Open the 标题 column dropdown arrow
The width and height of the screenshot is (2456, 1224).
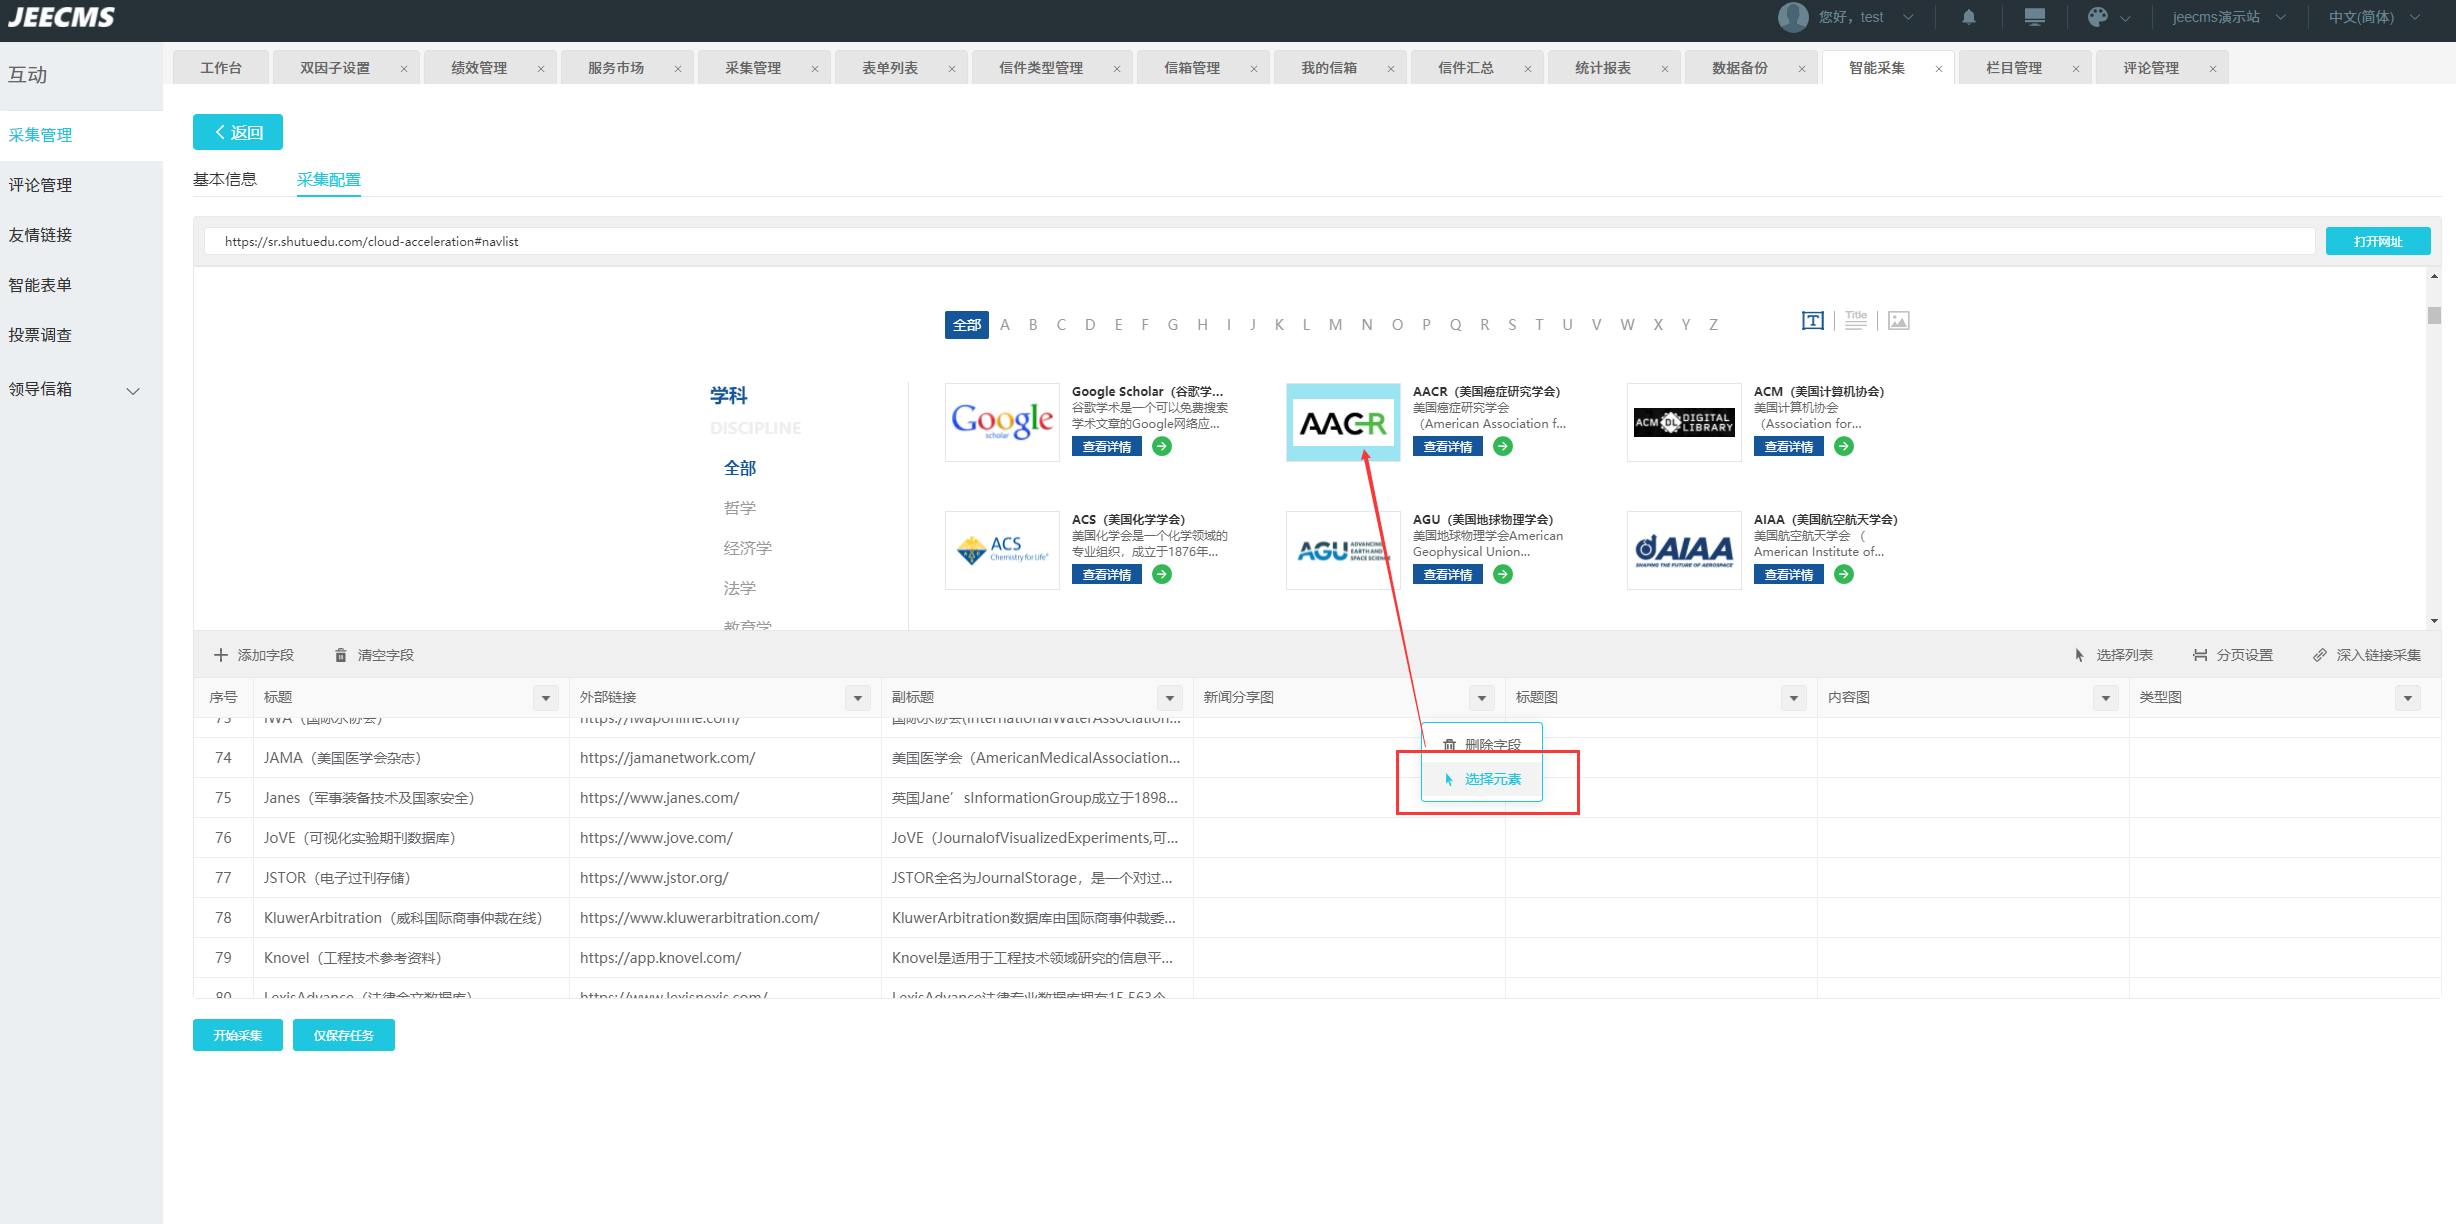pyautogui.click(x=546, y=698)
